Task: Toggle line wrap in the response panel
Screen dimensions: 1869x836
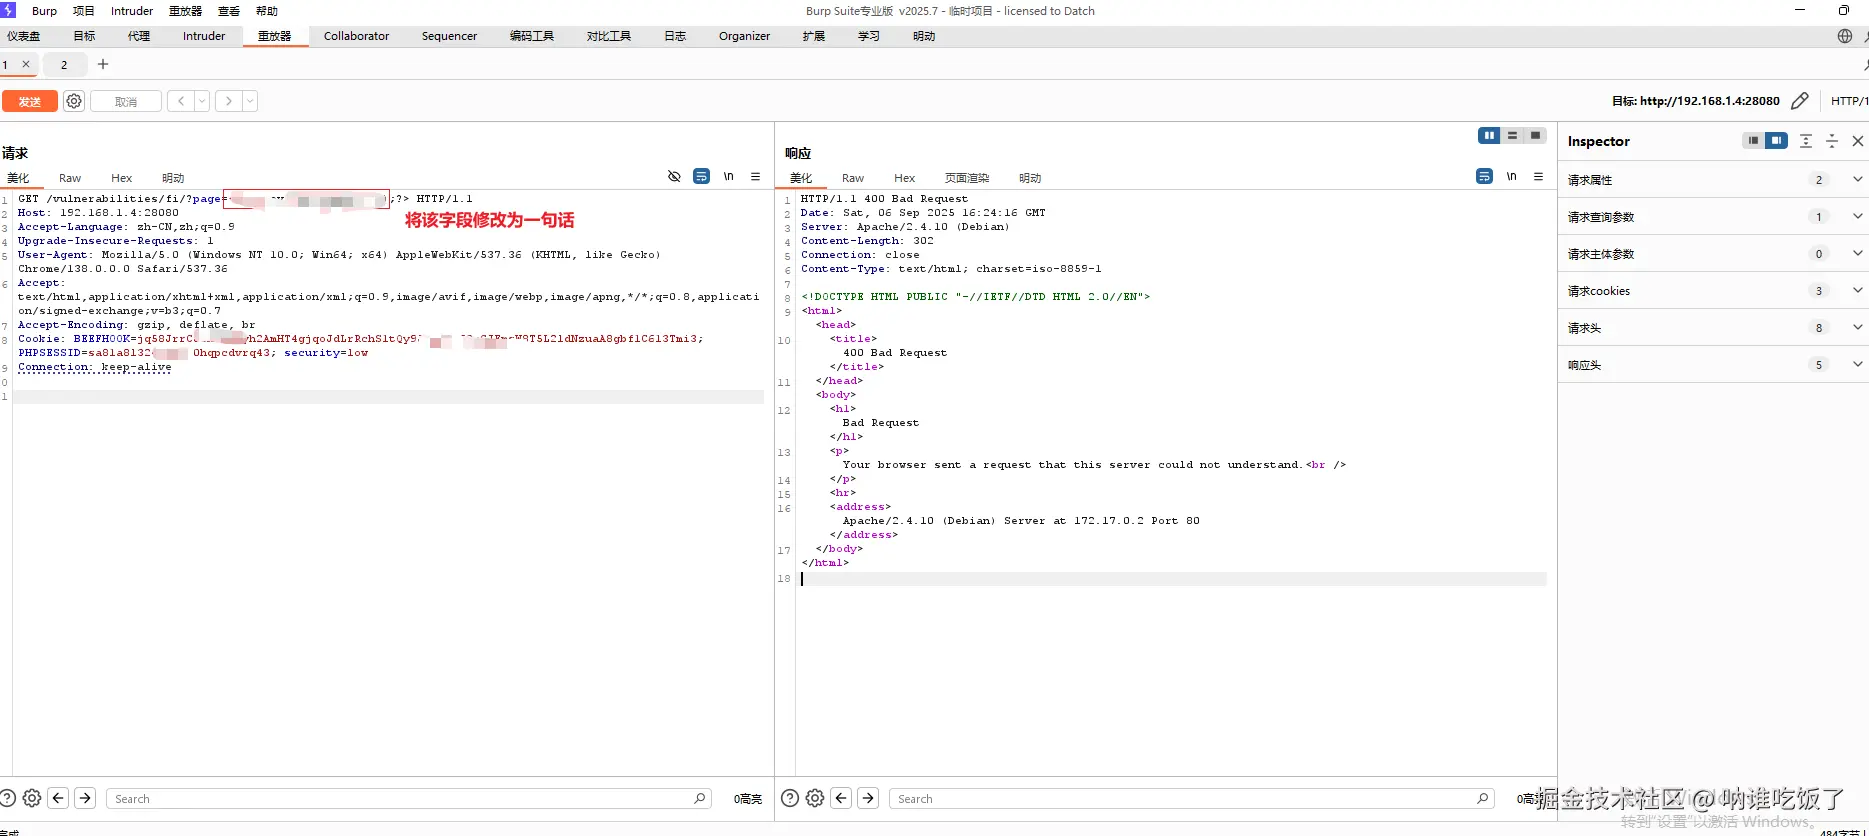Action: point(1484,177)
